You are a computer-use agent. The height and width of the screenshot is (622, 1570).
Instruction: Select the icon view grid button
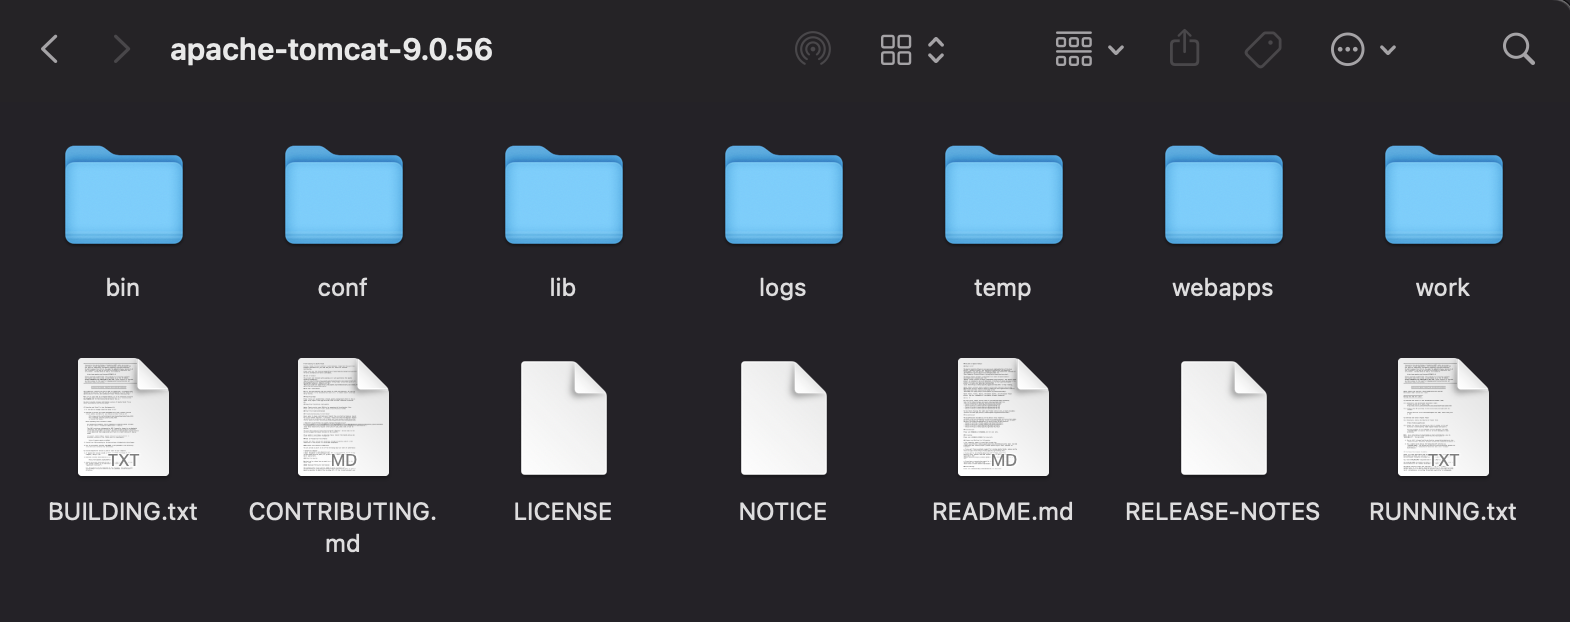click(x=896, y=49)
